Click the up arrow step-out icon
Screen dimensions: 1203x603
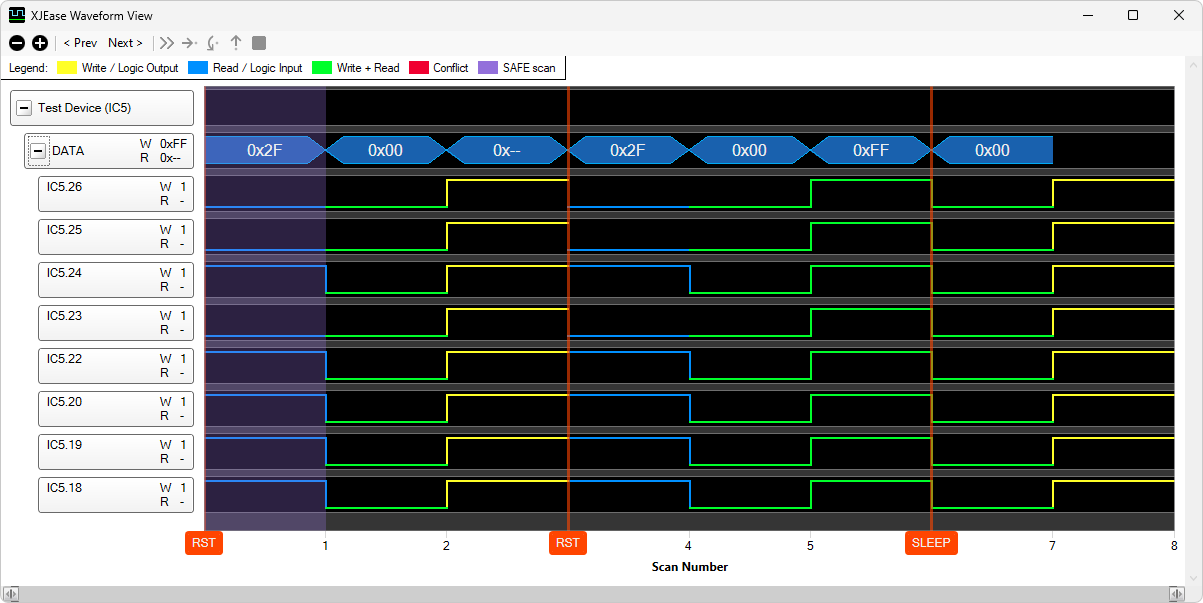[236, 43]
